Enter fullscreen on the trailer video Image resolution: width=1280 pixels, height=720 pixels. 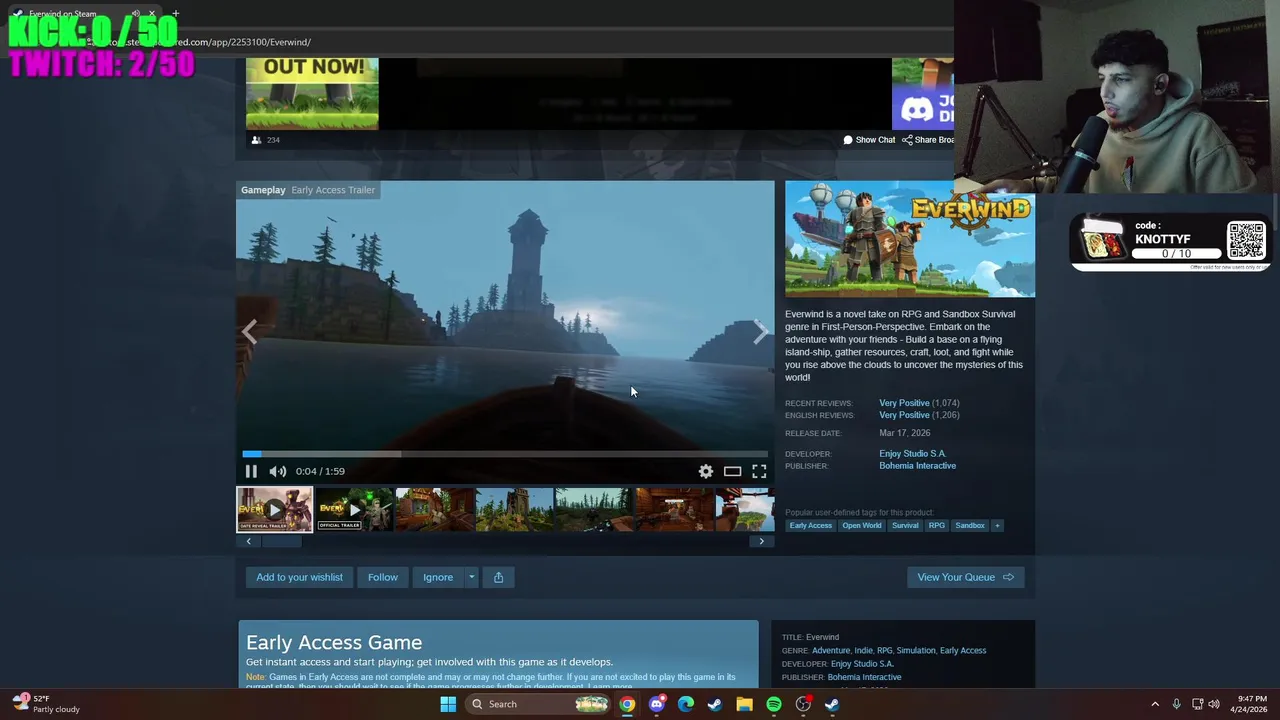coord(759,471)
